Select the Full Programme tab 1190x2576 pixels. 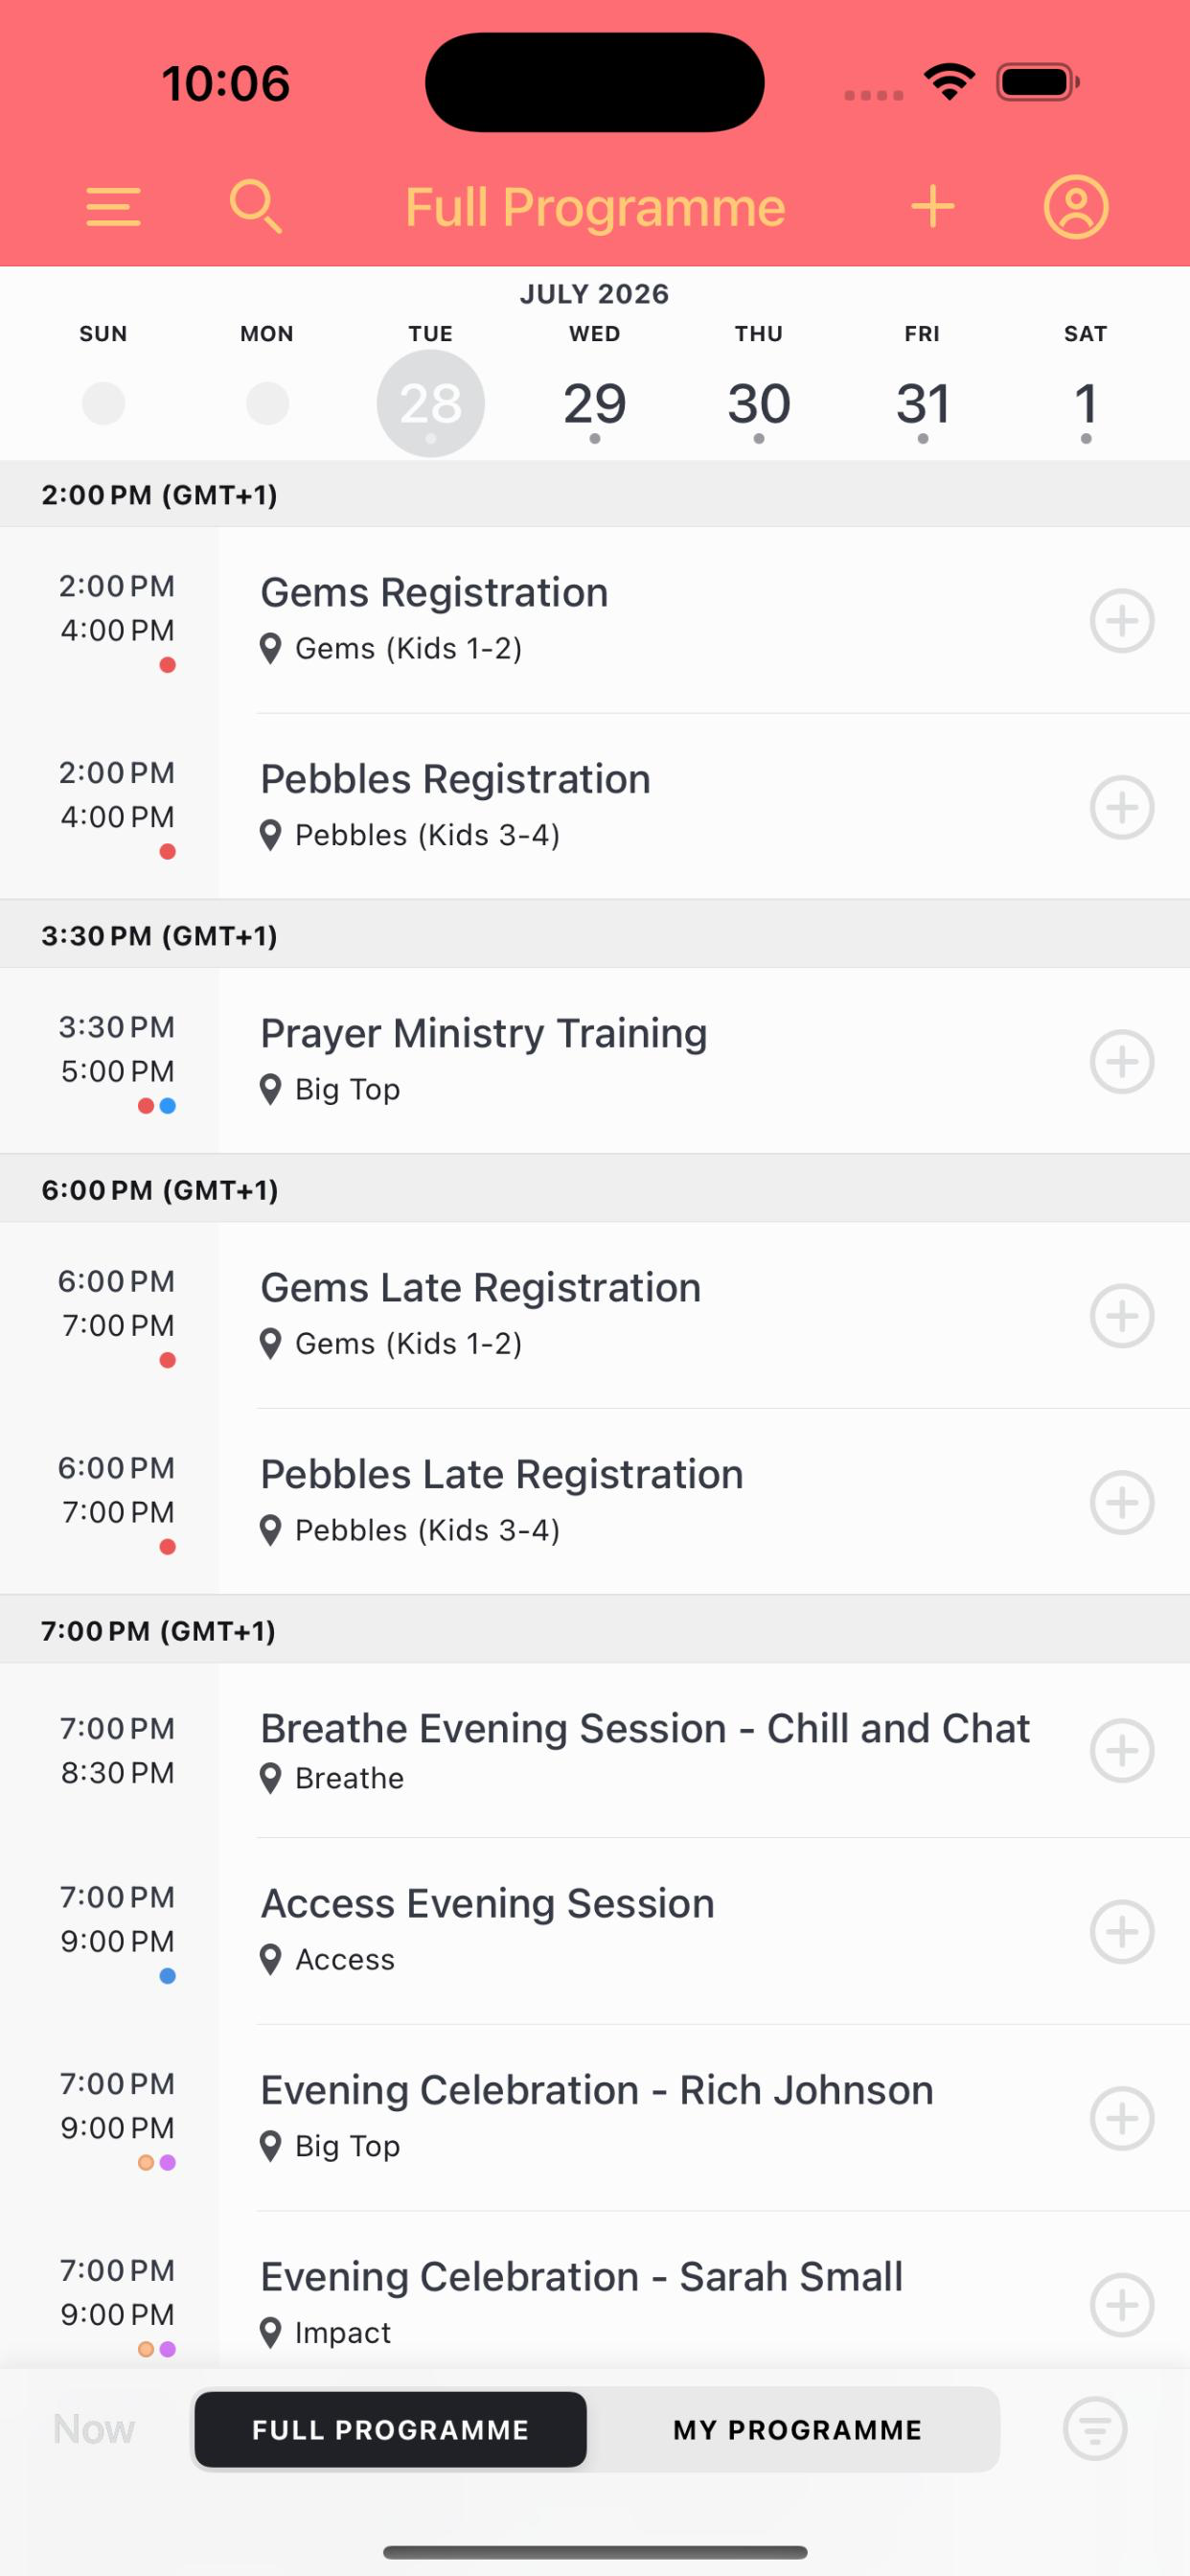point(390,2429)
